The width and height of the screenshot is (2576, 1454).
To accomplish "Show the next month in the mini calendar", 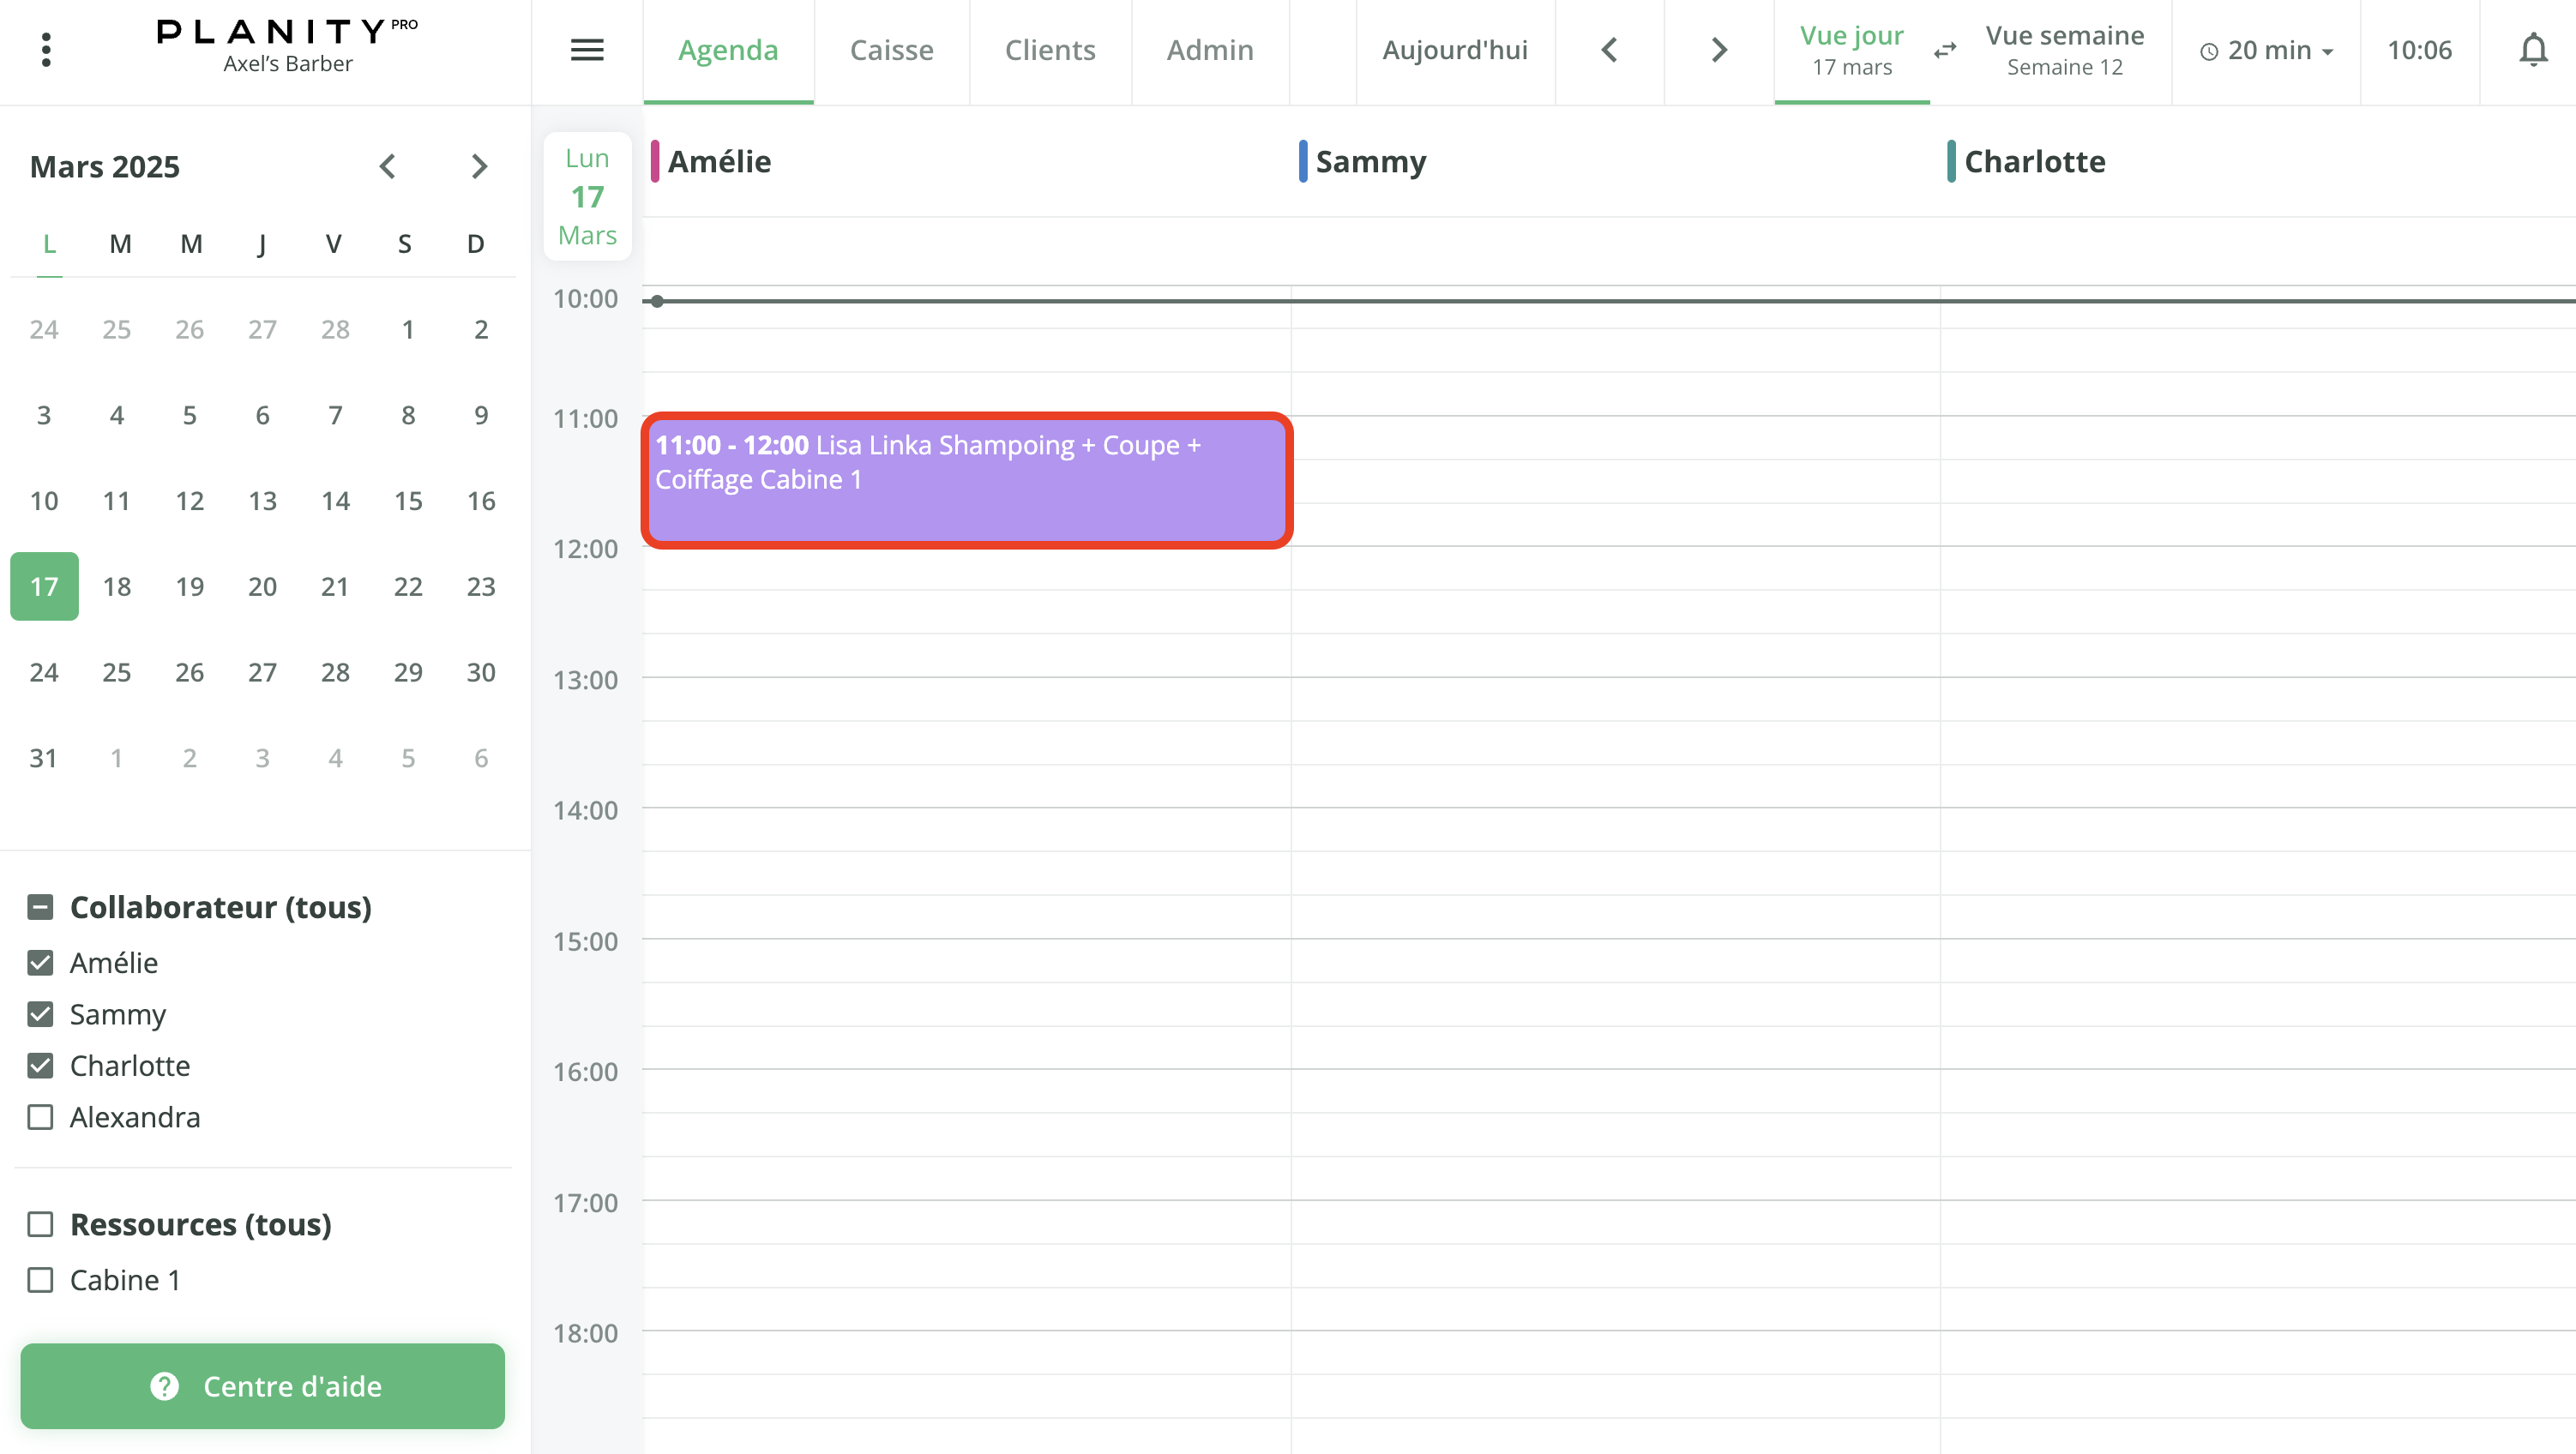I will click(x=478, y=166).
